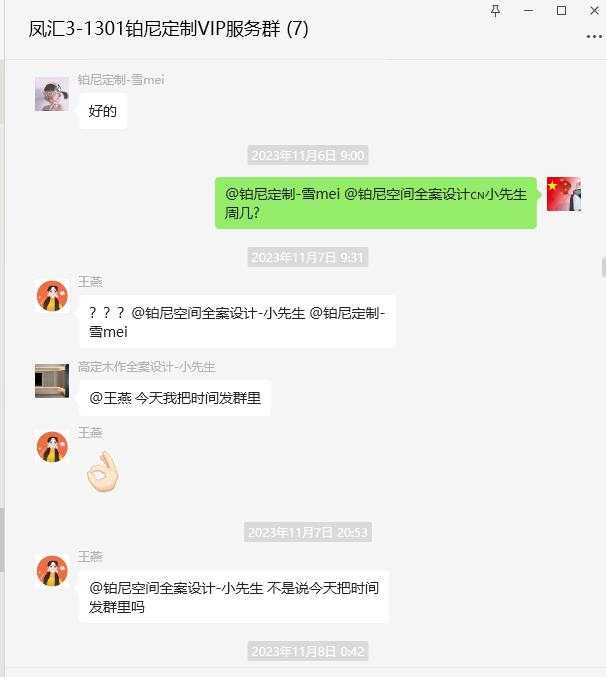Open 铂尼定制-雪mei's avatar profile
The image size is (606, 677).
(52, 94)
